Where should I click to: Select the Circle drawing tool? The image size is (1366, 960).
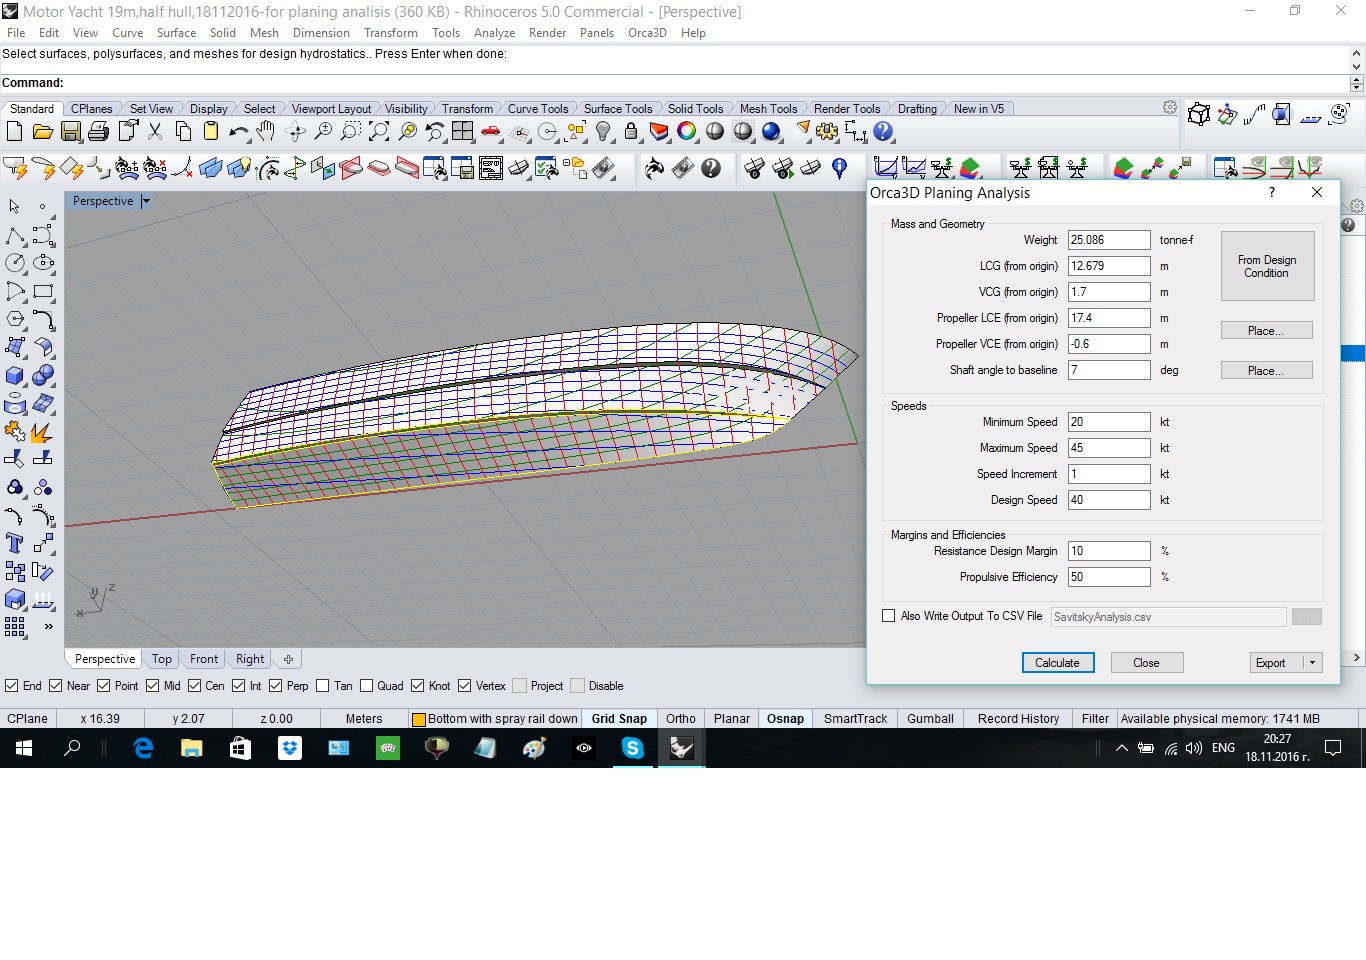[15, 263]
